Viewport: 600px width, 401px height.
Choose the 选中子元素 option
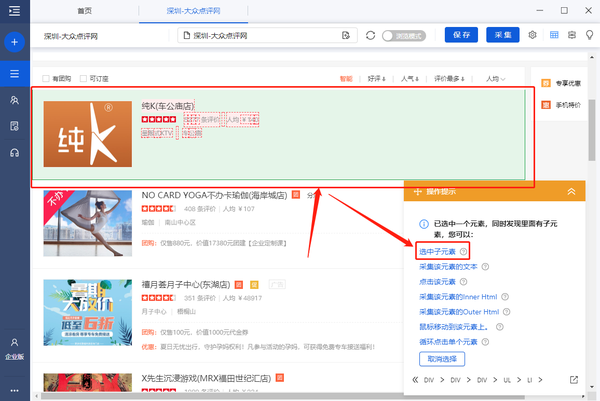(437, 251)
